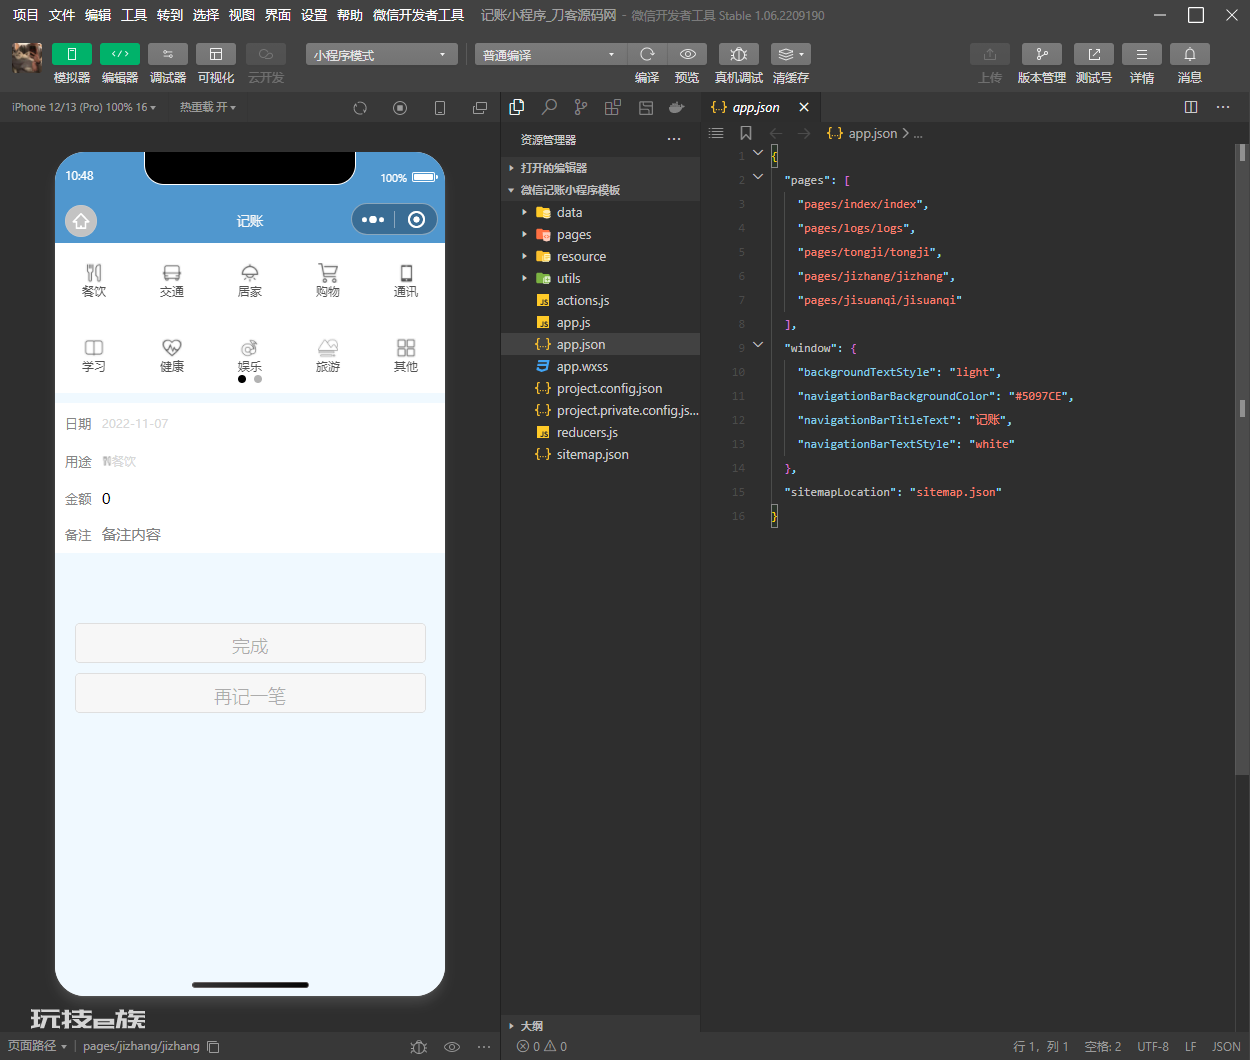Expand the utils folder

[x=600, y=278]
